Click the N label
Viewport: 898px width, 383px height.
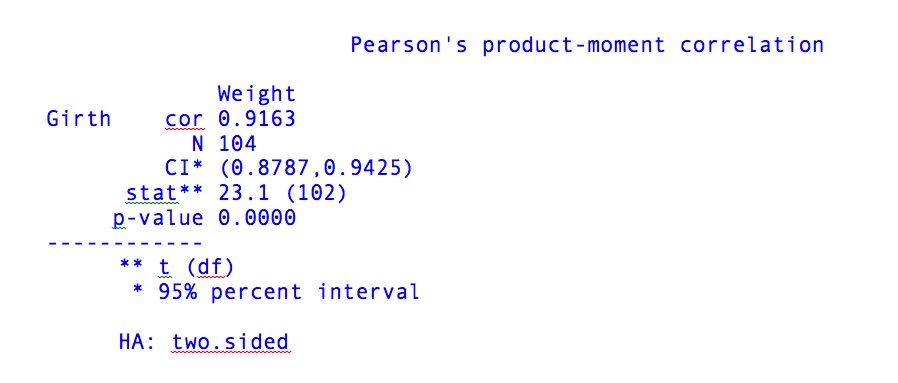(x=197, y=144)
